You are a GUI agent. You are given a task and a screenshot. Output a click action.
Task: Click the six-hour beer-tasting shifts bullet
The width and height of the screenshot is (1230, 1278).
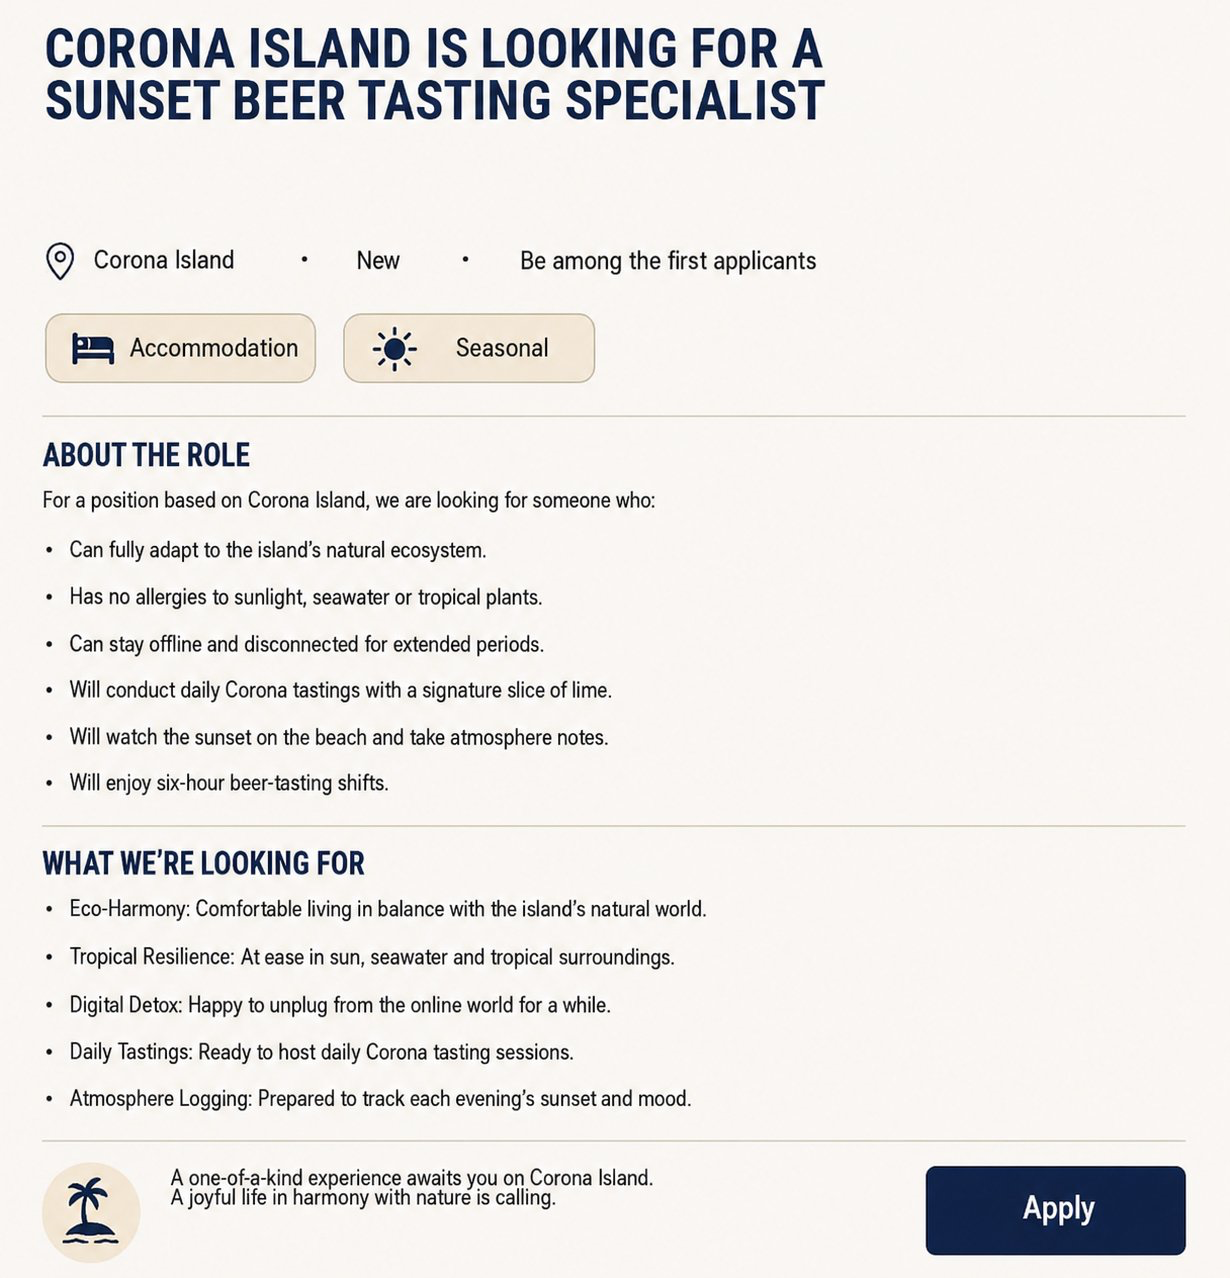[229, 783]
